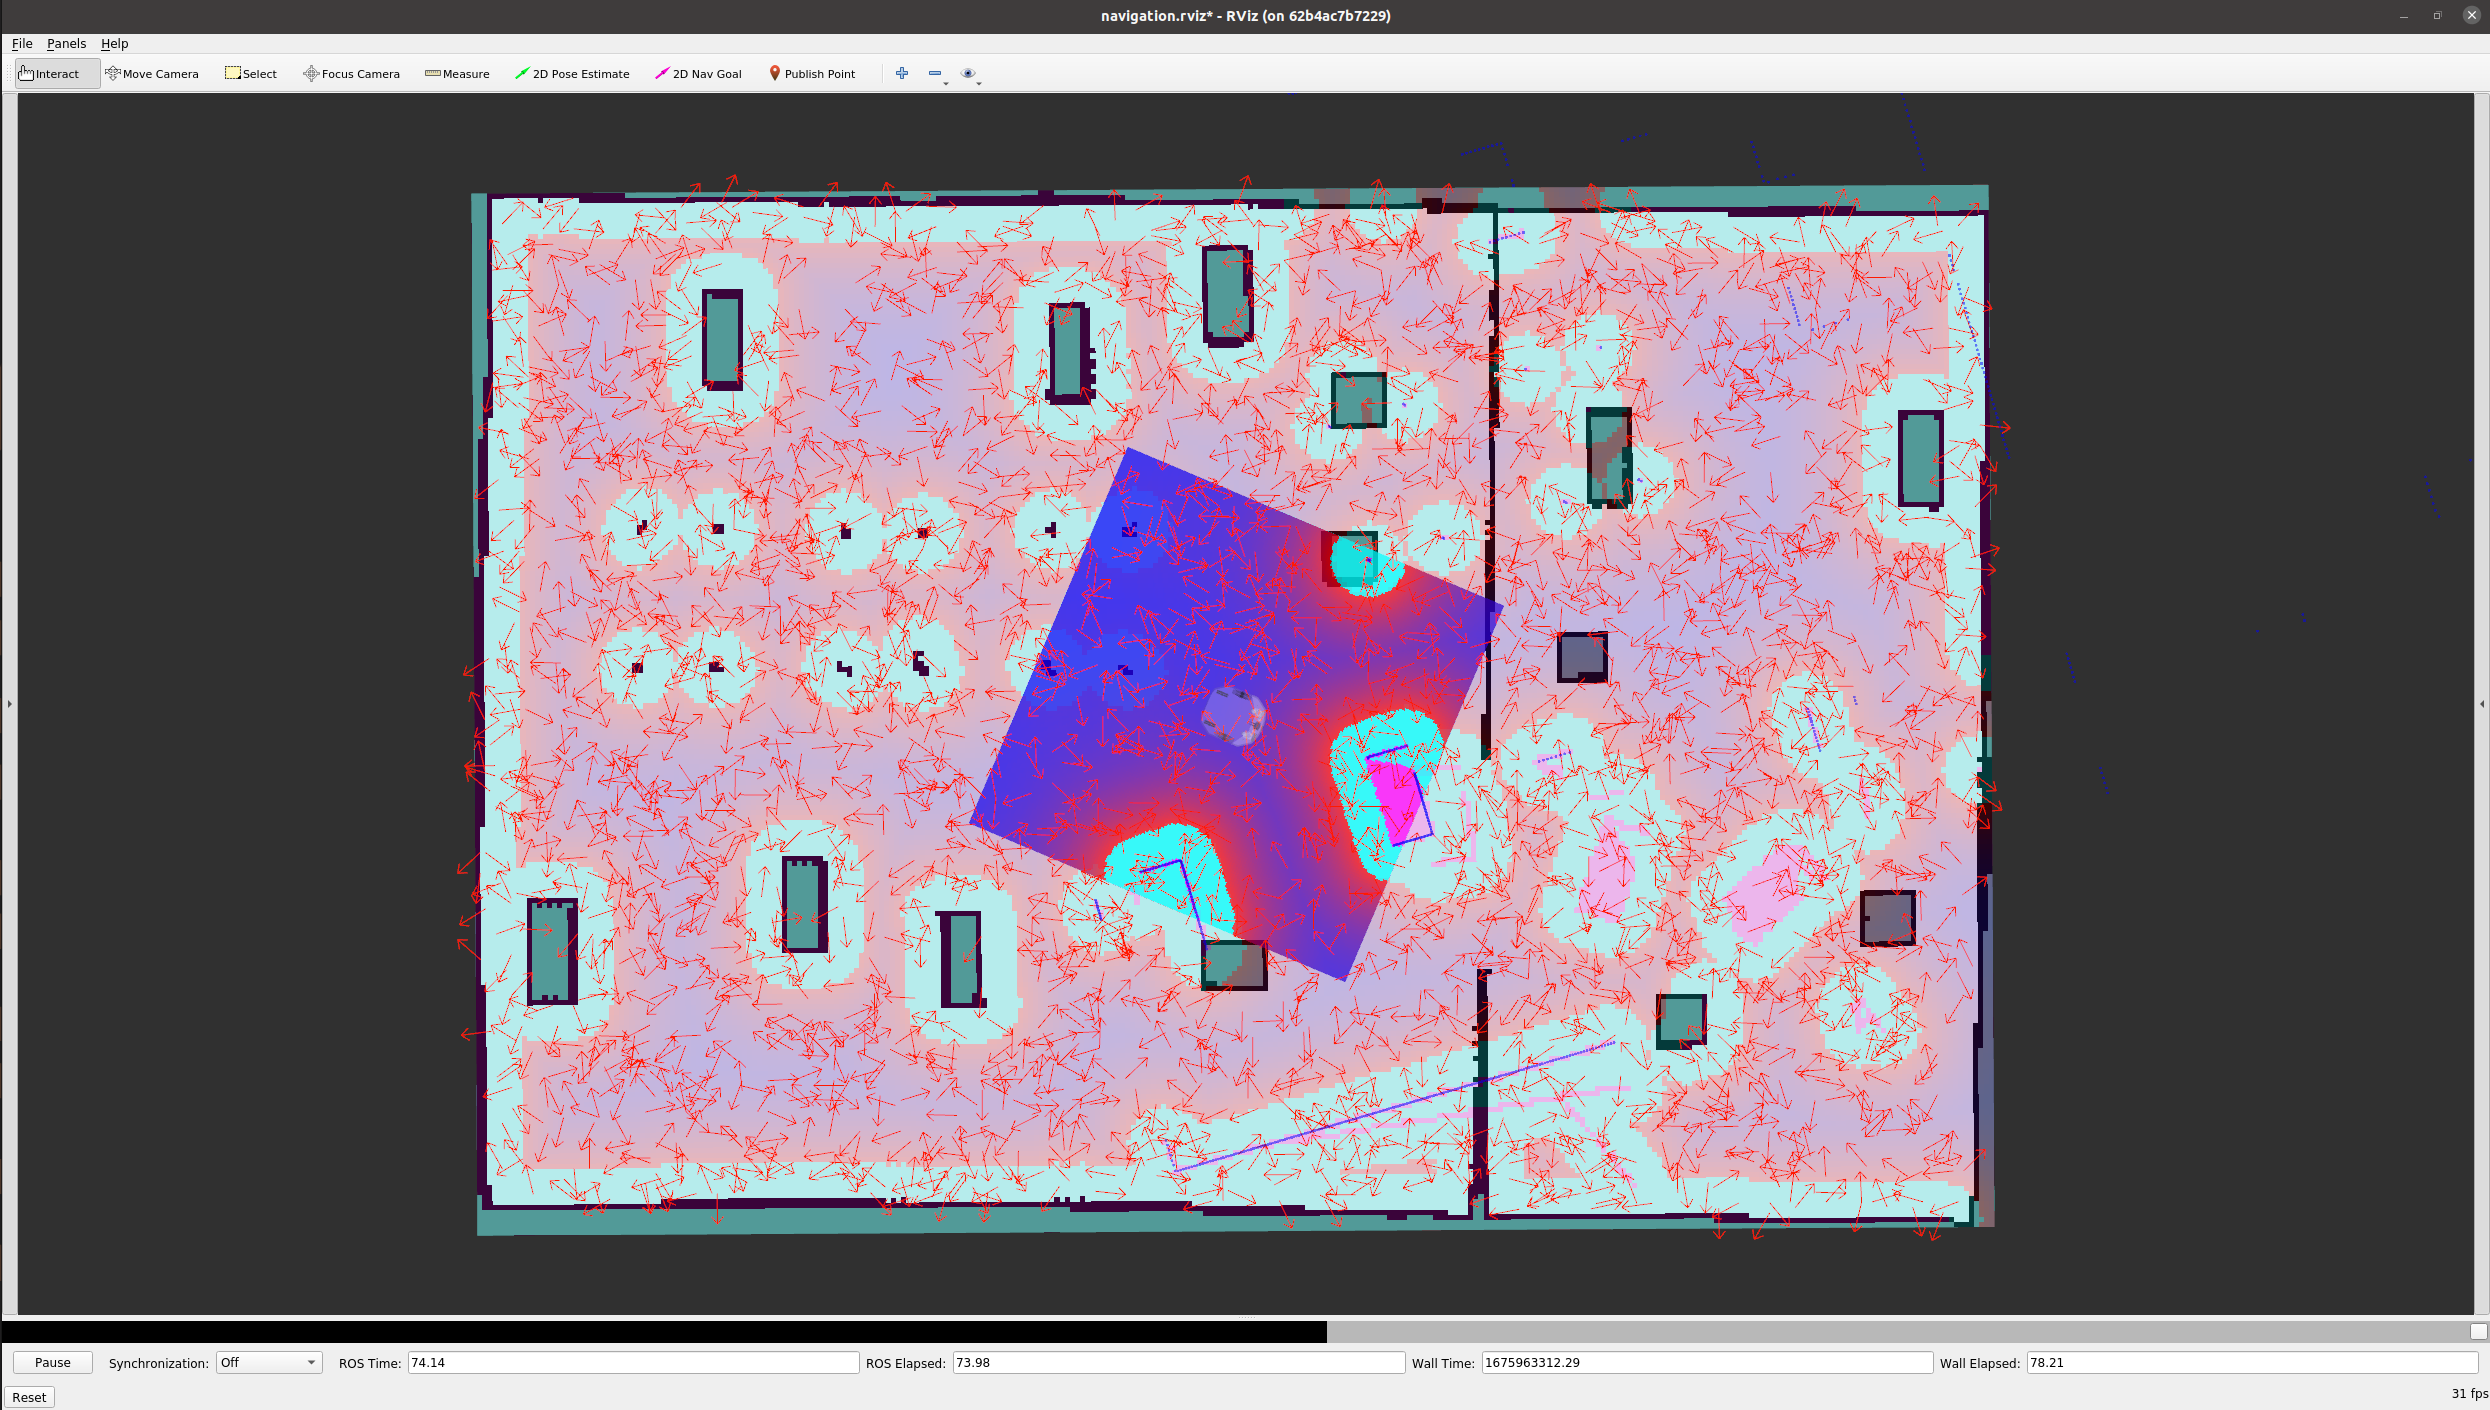Select the Interact tool
The height and width of the screenshot is (1410, 2490).
pyautogui.click(x=56, y=74)
